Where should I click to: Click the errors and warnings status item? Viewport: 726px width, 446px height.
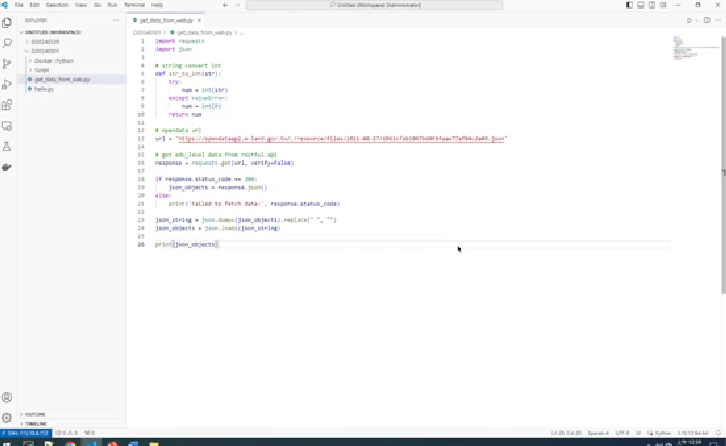[67, 433]
